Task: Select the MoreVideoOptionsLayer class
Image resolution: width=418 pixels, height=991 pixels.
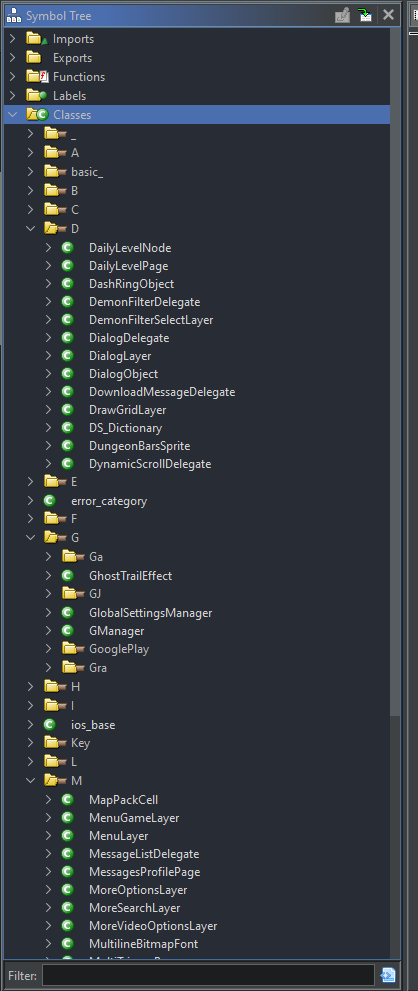Action: click(153, 926)
